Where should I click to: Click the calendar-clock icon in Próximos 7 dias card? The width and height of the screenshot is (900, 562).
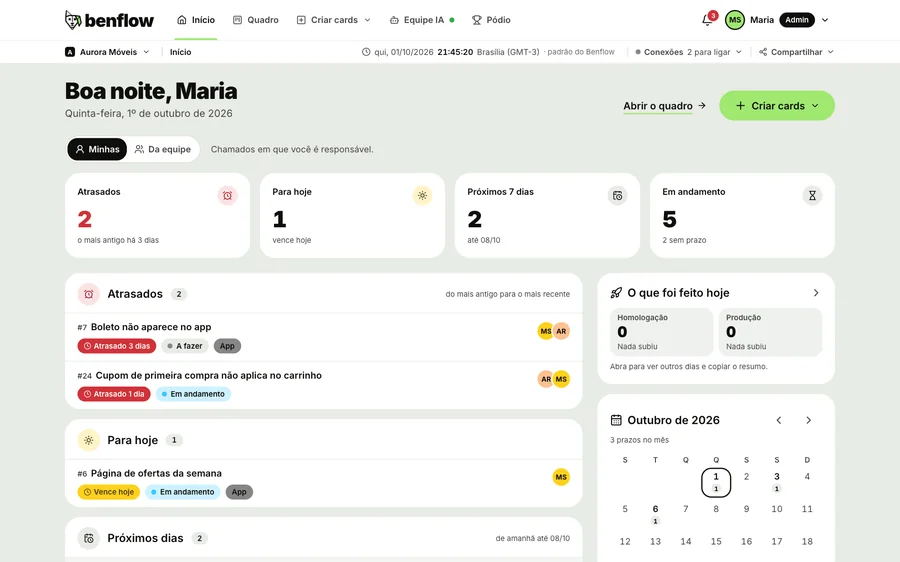[618, 196]
